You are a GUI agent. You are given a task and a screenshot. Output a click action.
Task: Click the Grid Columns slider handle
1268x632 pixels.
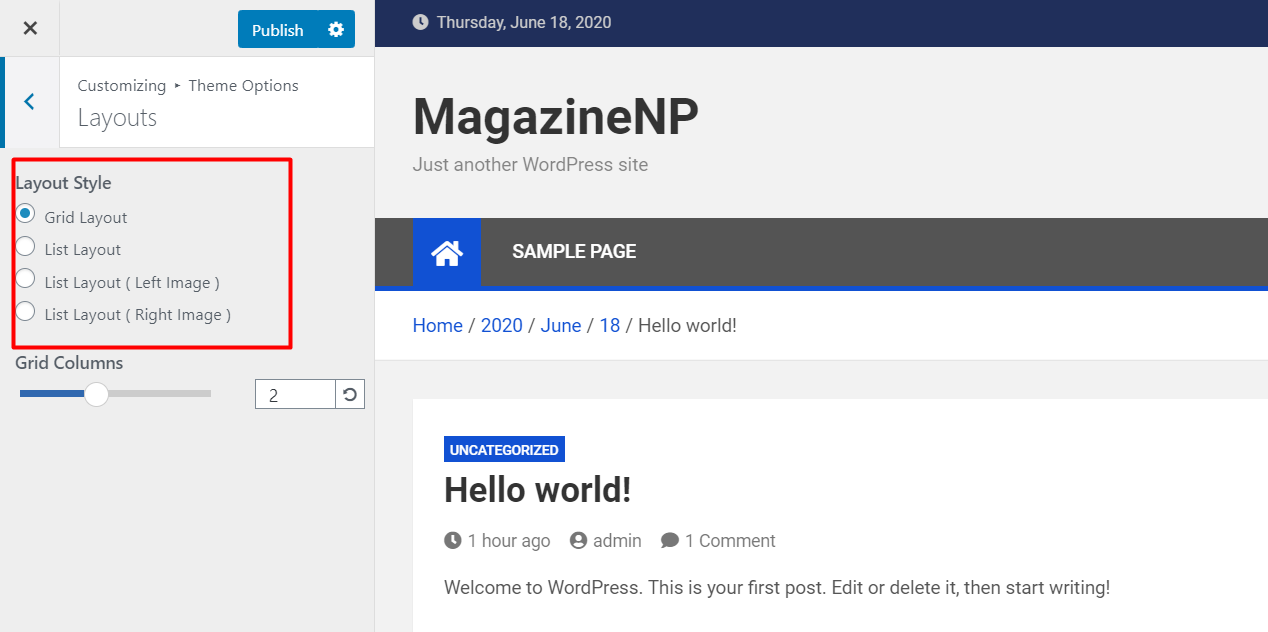pos(96,394)
